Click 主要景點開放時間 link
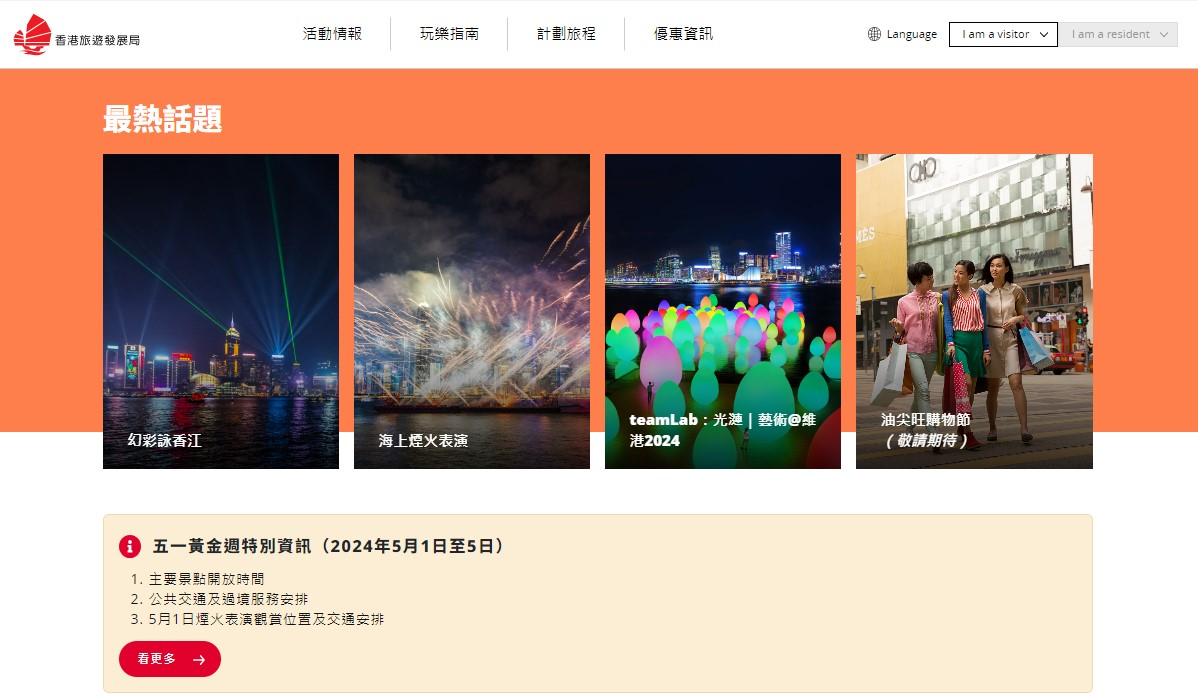This screenshot has width=1198, height=698. (x=206, y=579)
